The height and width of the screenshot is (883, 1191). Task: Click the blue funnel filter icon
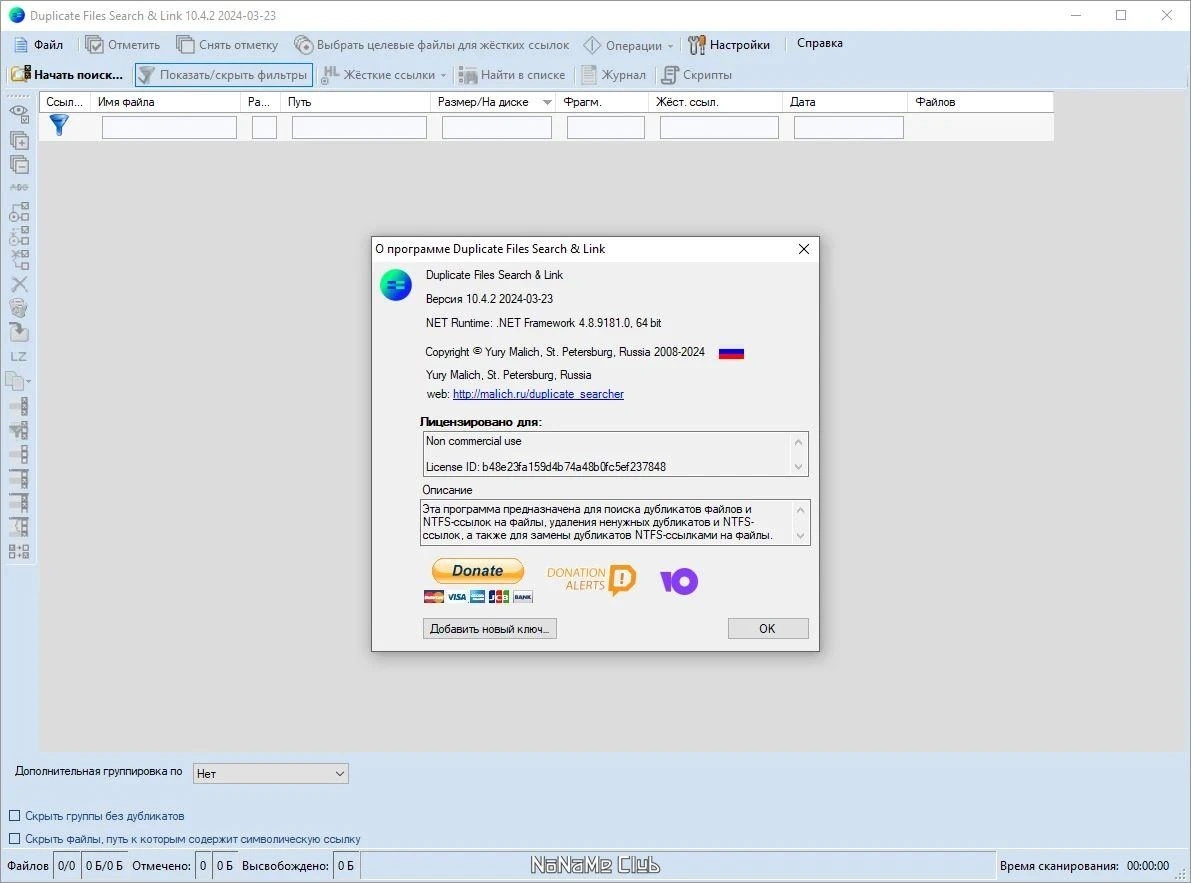(59, 125)
